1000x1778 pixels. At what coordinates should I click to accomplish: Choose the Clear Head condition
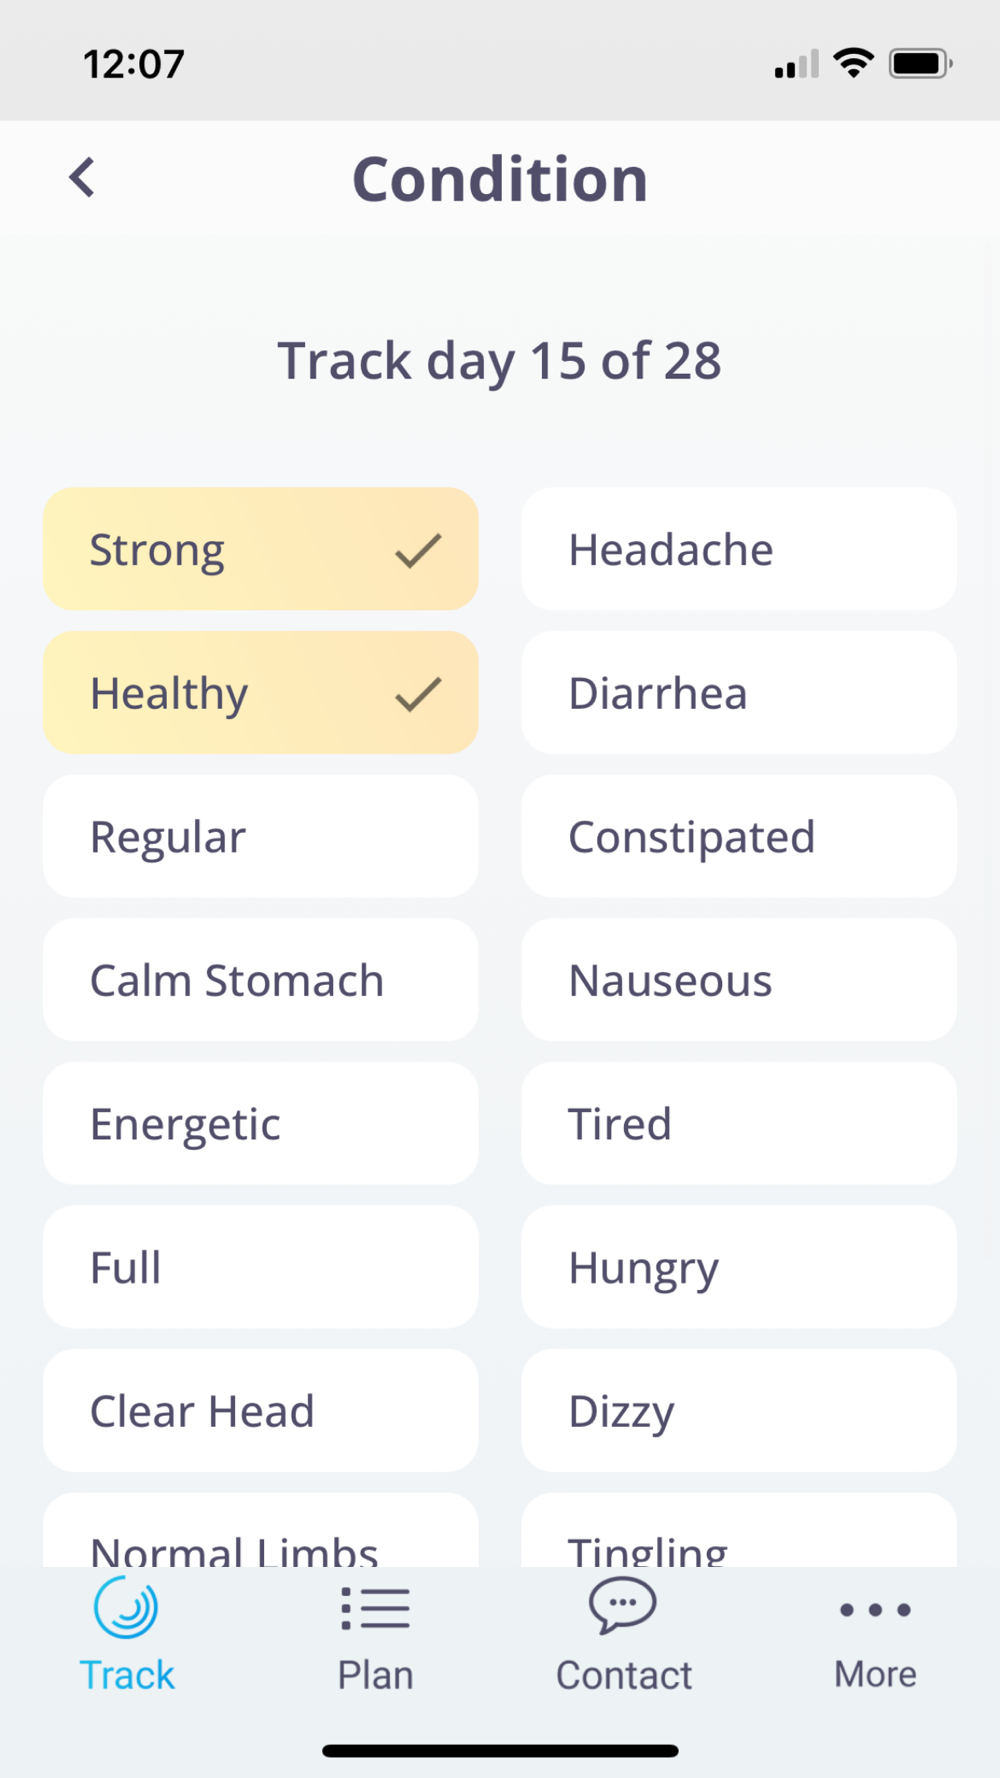[x=260, y=1411]
